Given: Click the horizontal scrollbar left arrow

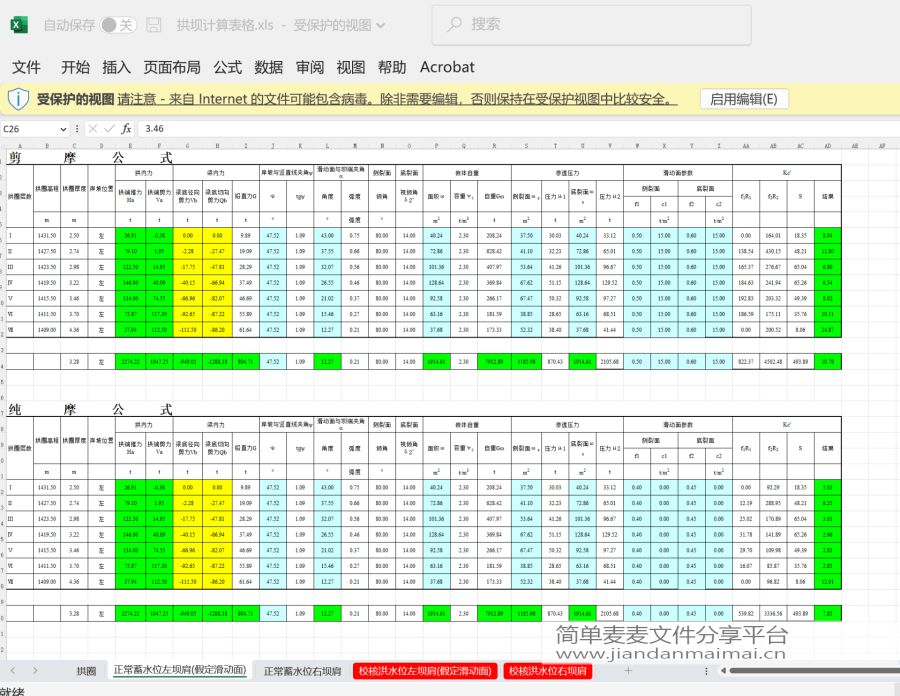Looking at the screenshot, I should [723, 670].
